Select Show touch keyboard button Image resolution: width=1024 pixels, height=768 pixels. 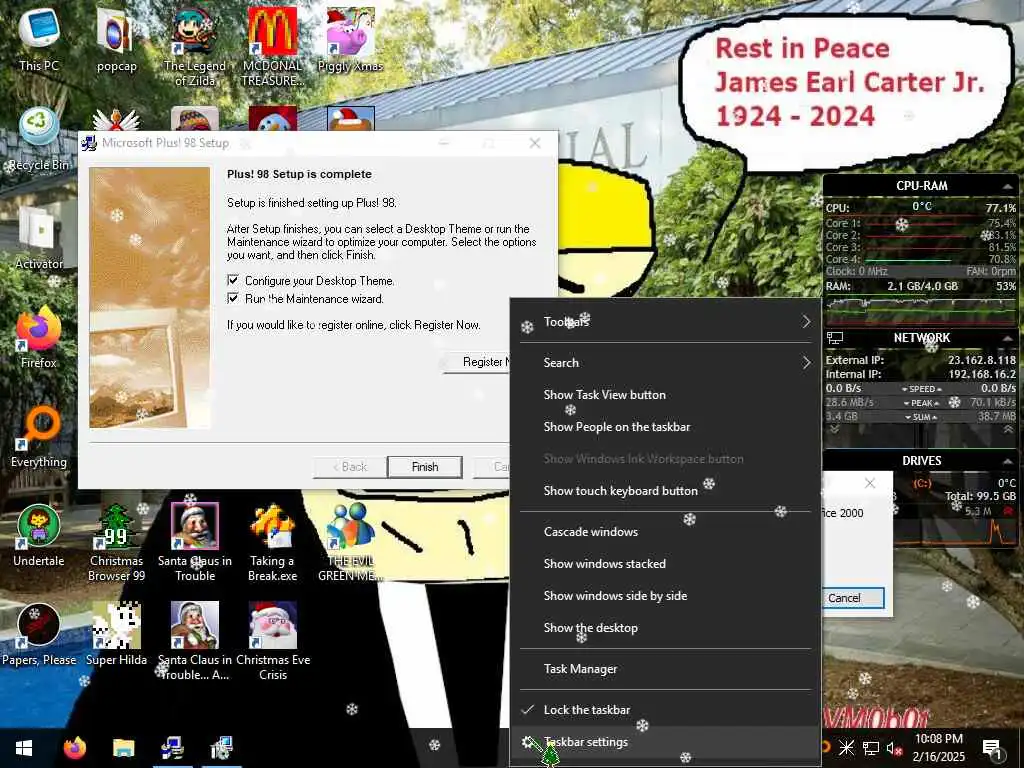(x=665, y=490)
